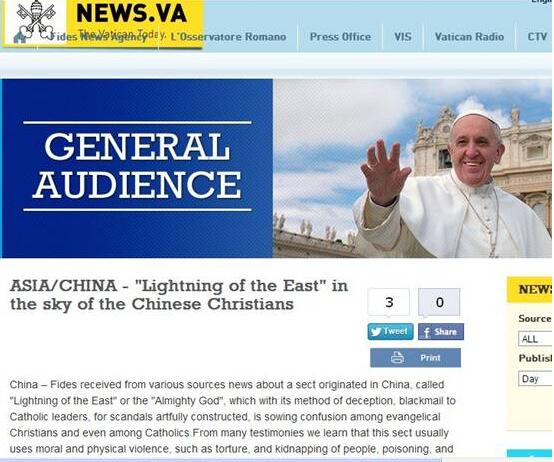The height and width of the screenshot is (462, 554).
Task: Click the Facebook share count showing 0
Action: click(x=439, y=302)
